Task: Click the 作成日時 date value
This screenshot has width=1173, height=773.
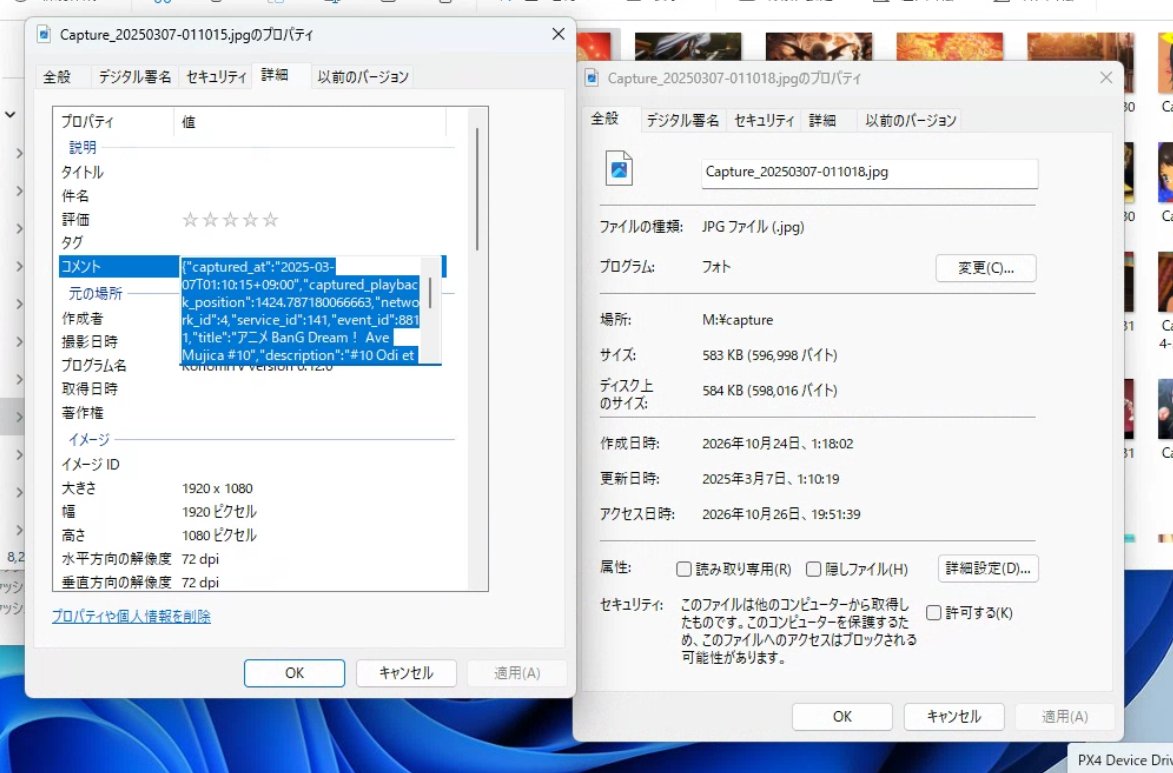Action: tap(777, 444)
